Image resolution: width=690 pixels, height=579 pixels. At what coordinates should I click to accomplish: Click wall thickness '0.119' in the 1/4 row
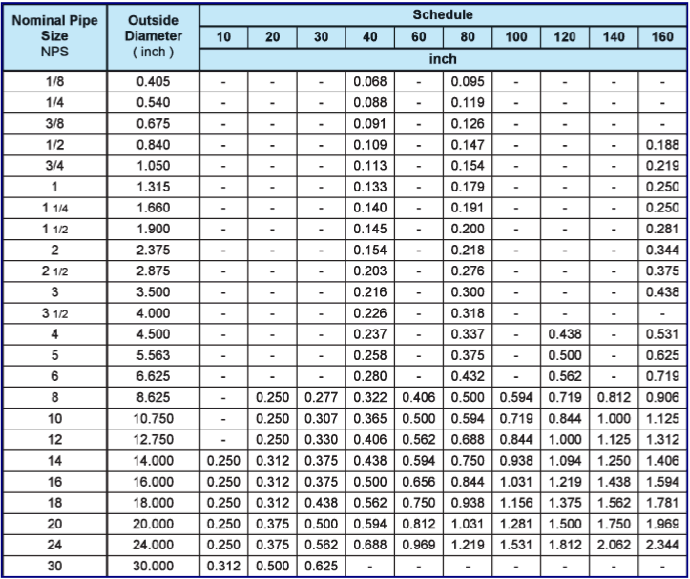467,103
